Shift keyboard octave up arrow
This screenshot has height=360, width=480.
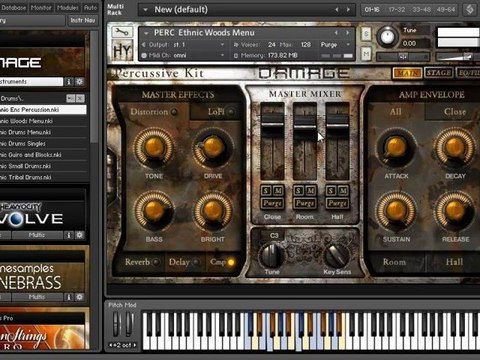click(135, 345)
